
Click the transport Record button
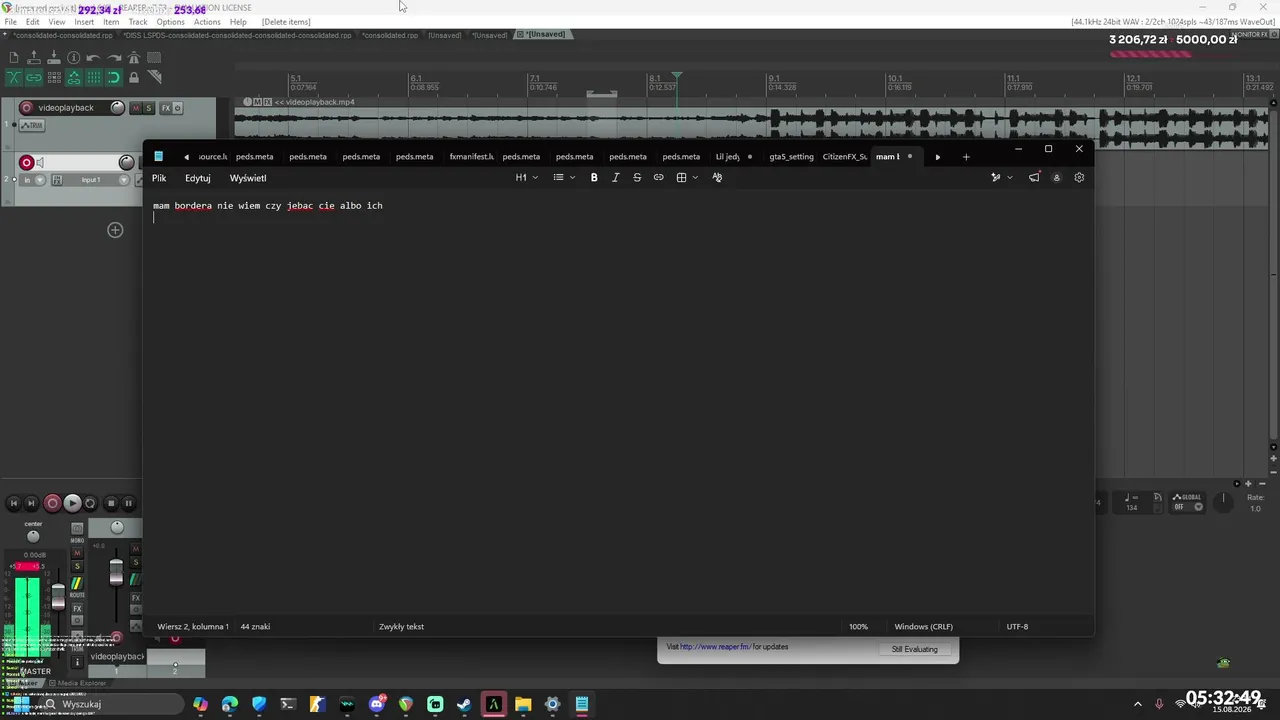pyautogui.click(x=52, y=503)
